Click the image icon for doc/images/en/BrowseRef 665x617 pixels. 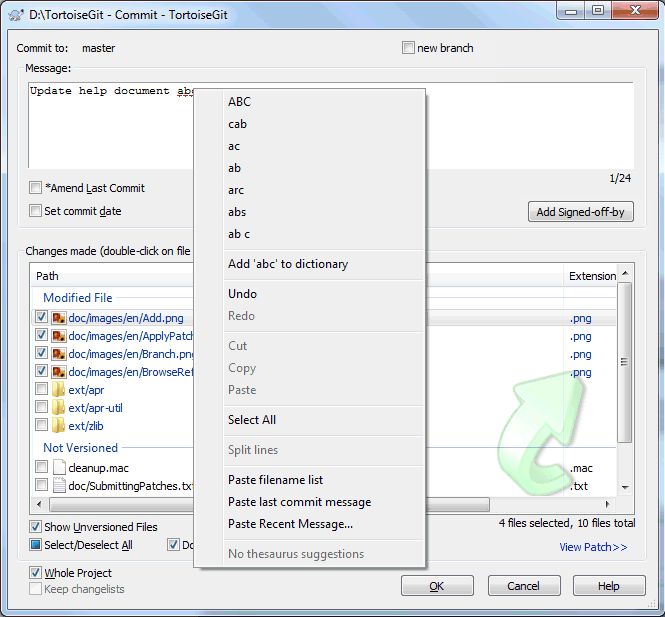59,372
